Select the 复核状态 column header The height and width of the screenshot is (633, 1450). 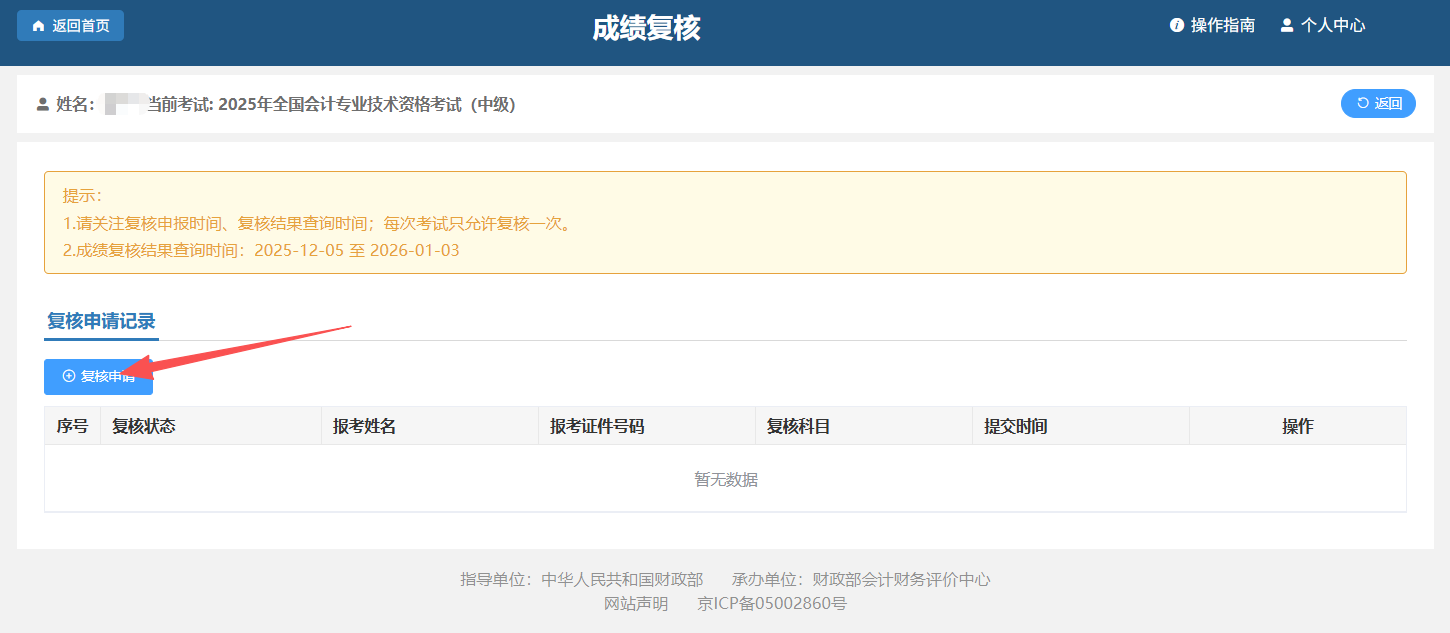coord(144,426)
